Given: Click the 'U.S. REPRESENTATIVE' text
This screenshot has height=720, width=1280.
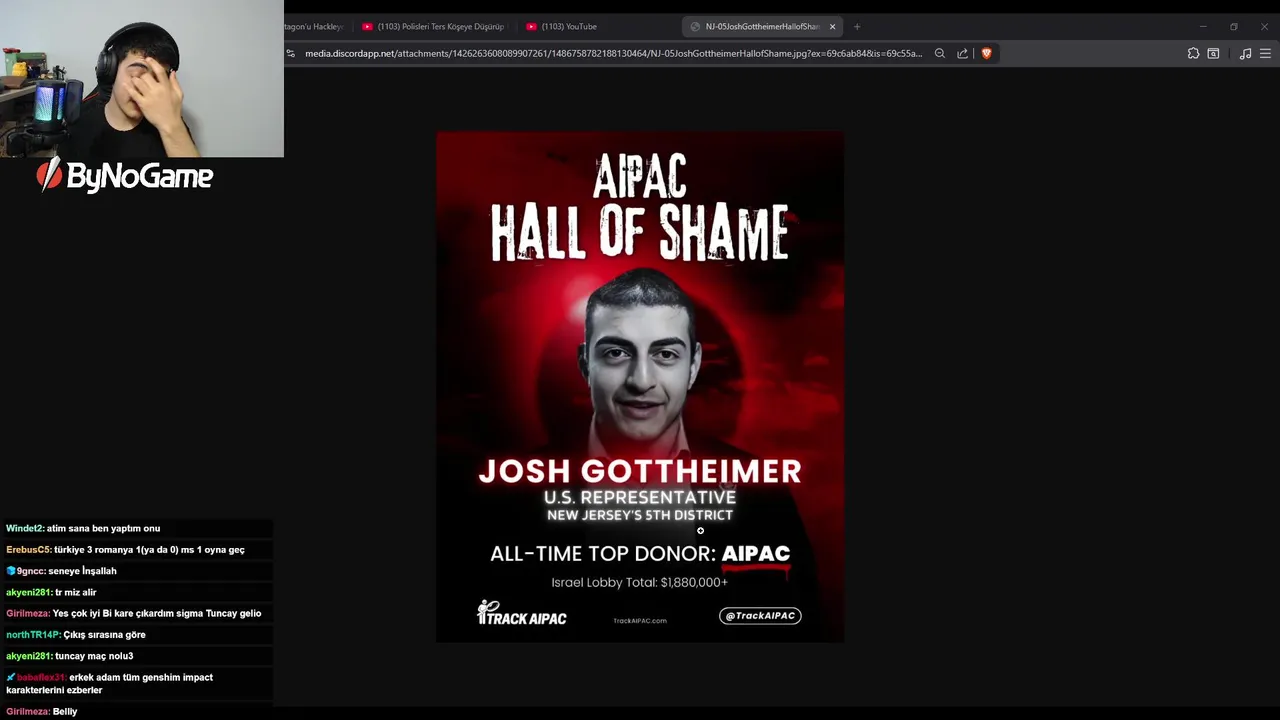Looking at the screenshot, I should point(640,497).
